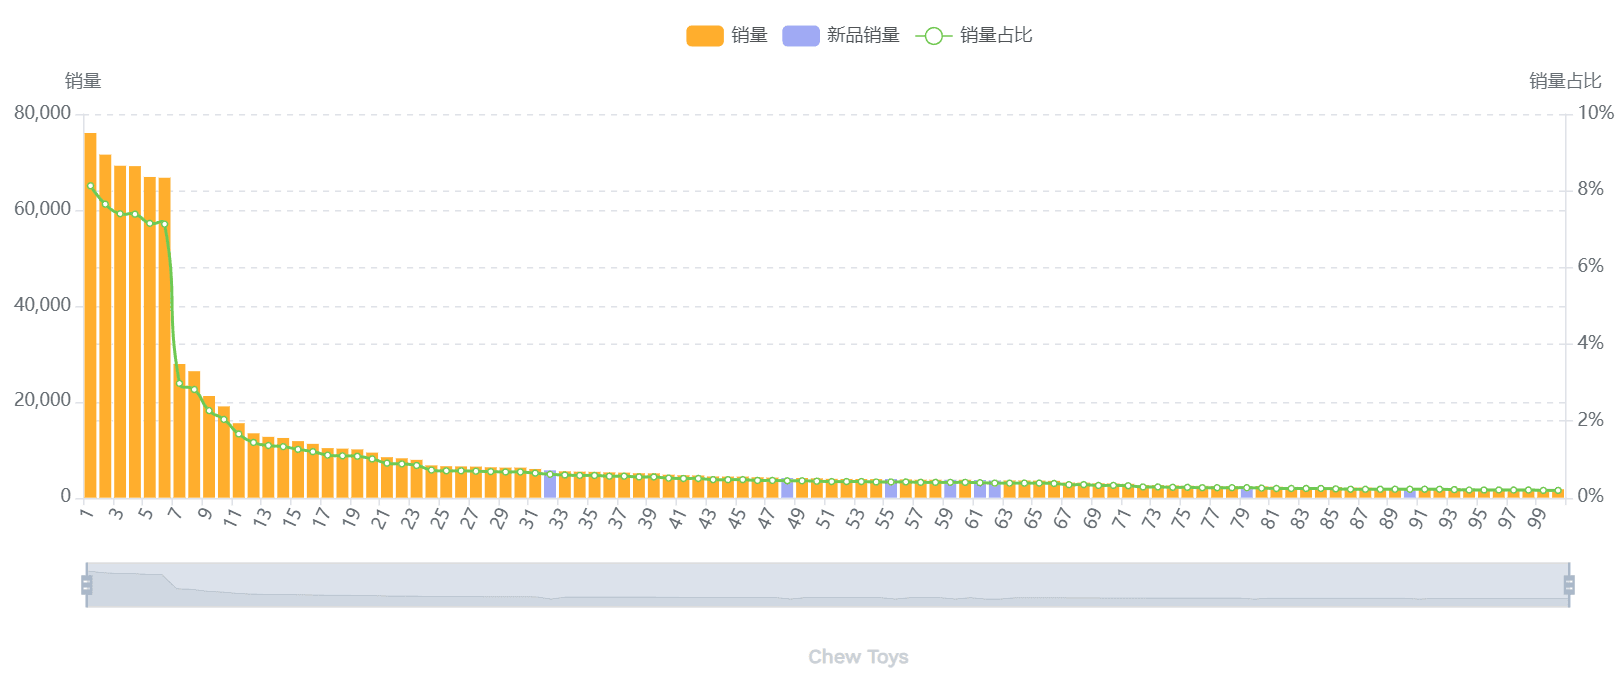Toggle 销量占比 series via legend text

996,36
